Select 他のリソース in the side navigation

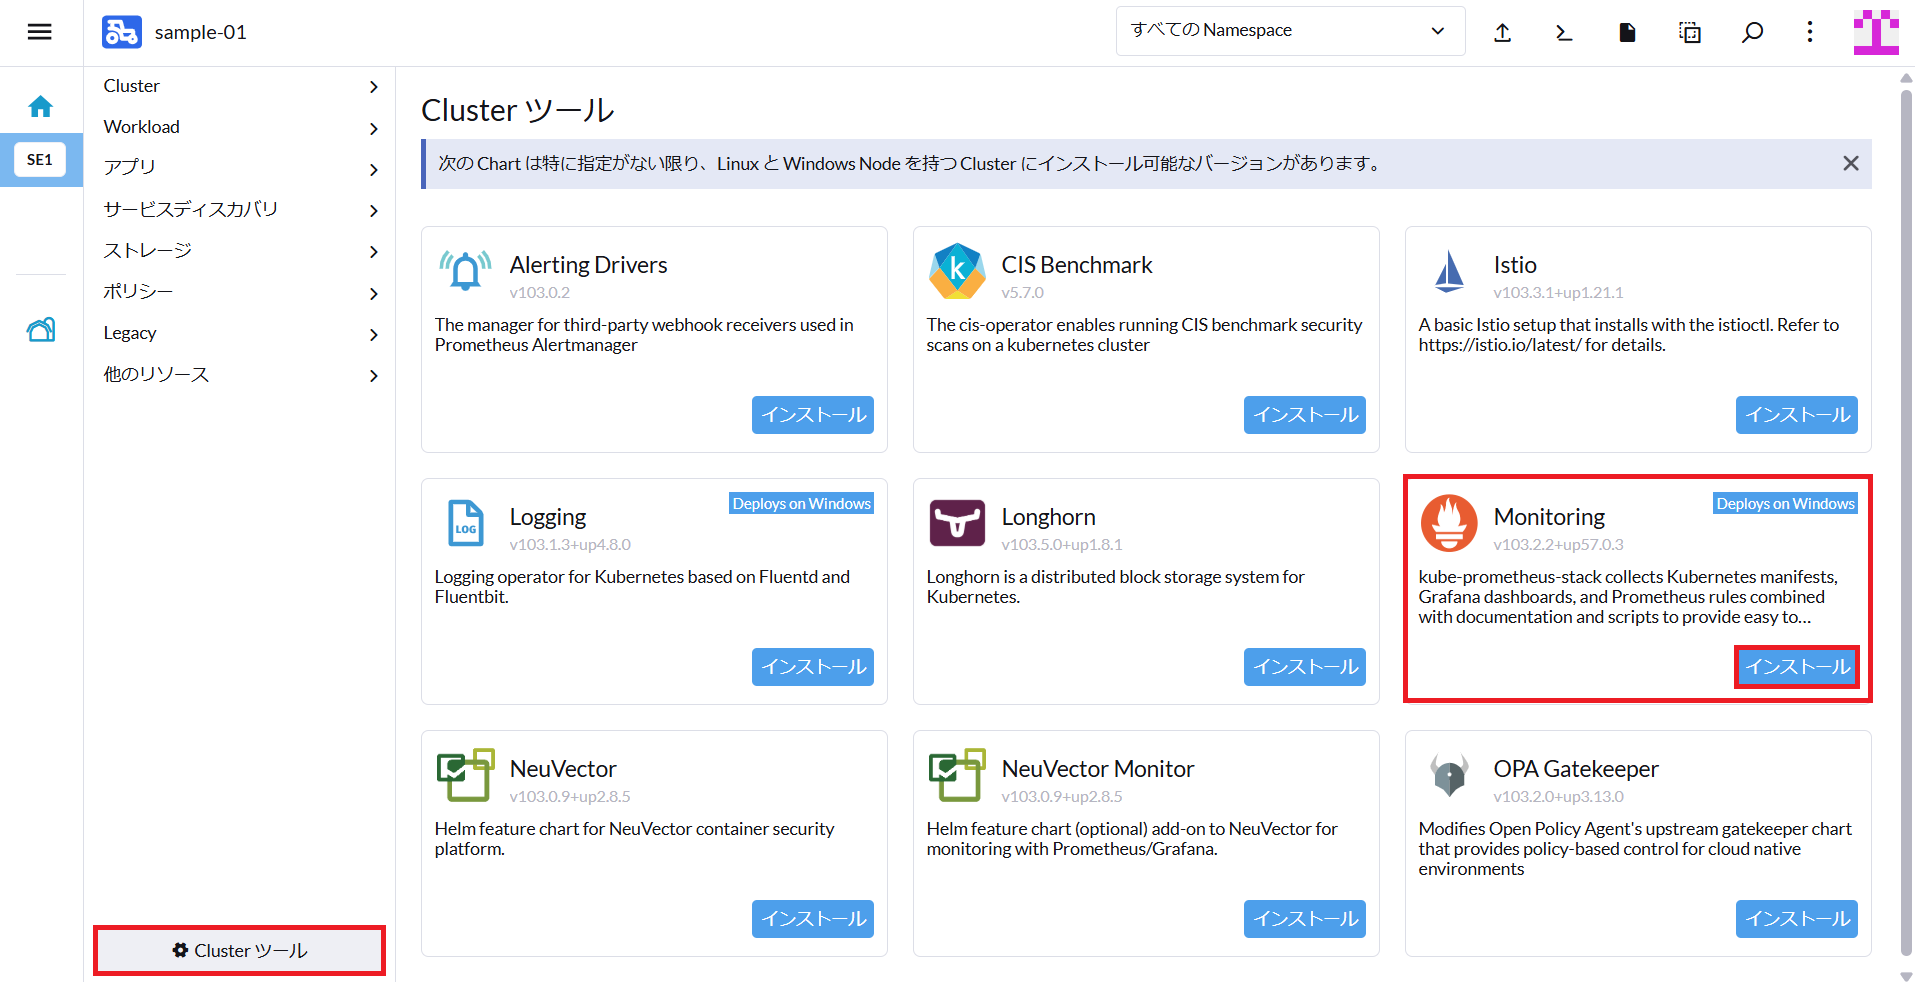pyautogui.click(x=156, y=374)
